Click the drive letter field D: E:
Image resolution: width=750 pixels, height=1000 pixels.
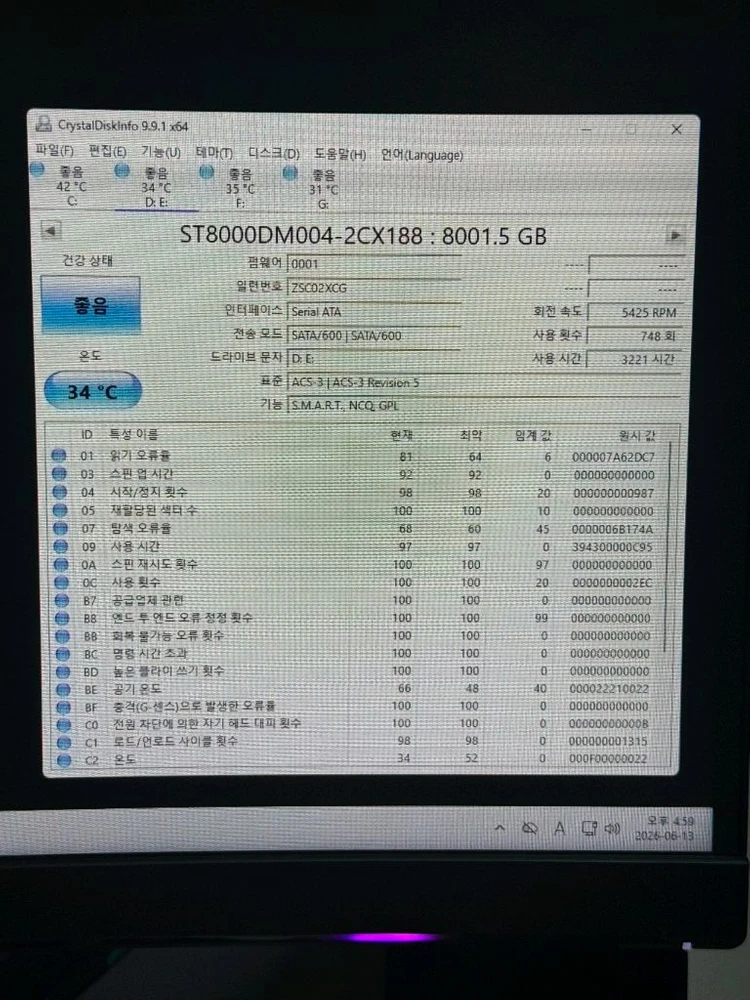[374, 358]
